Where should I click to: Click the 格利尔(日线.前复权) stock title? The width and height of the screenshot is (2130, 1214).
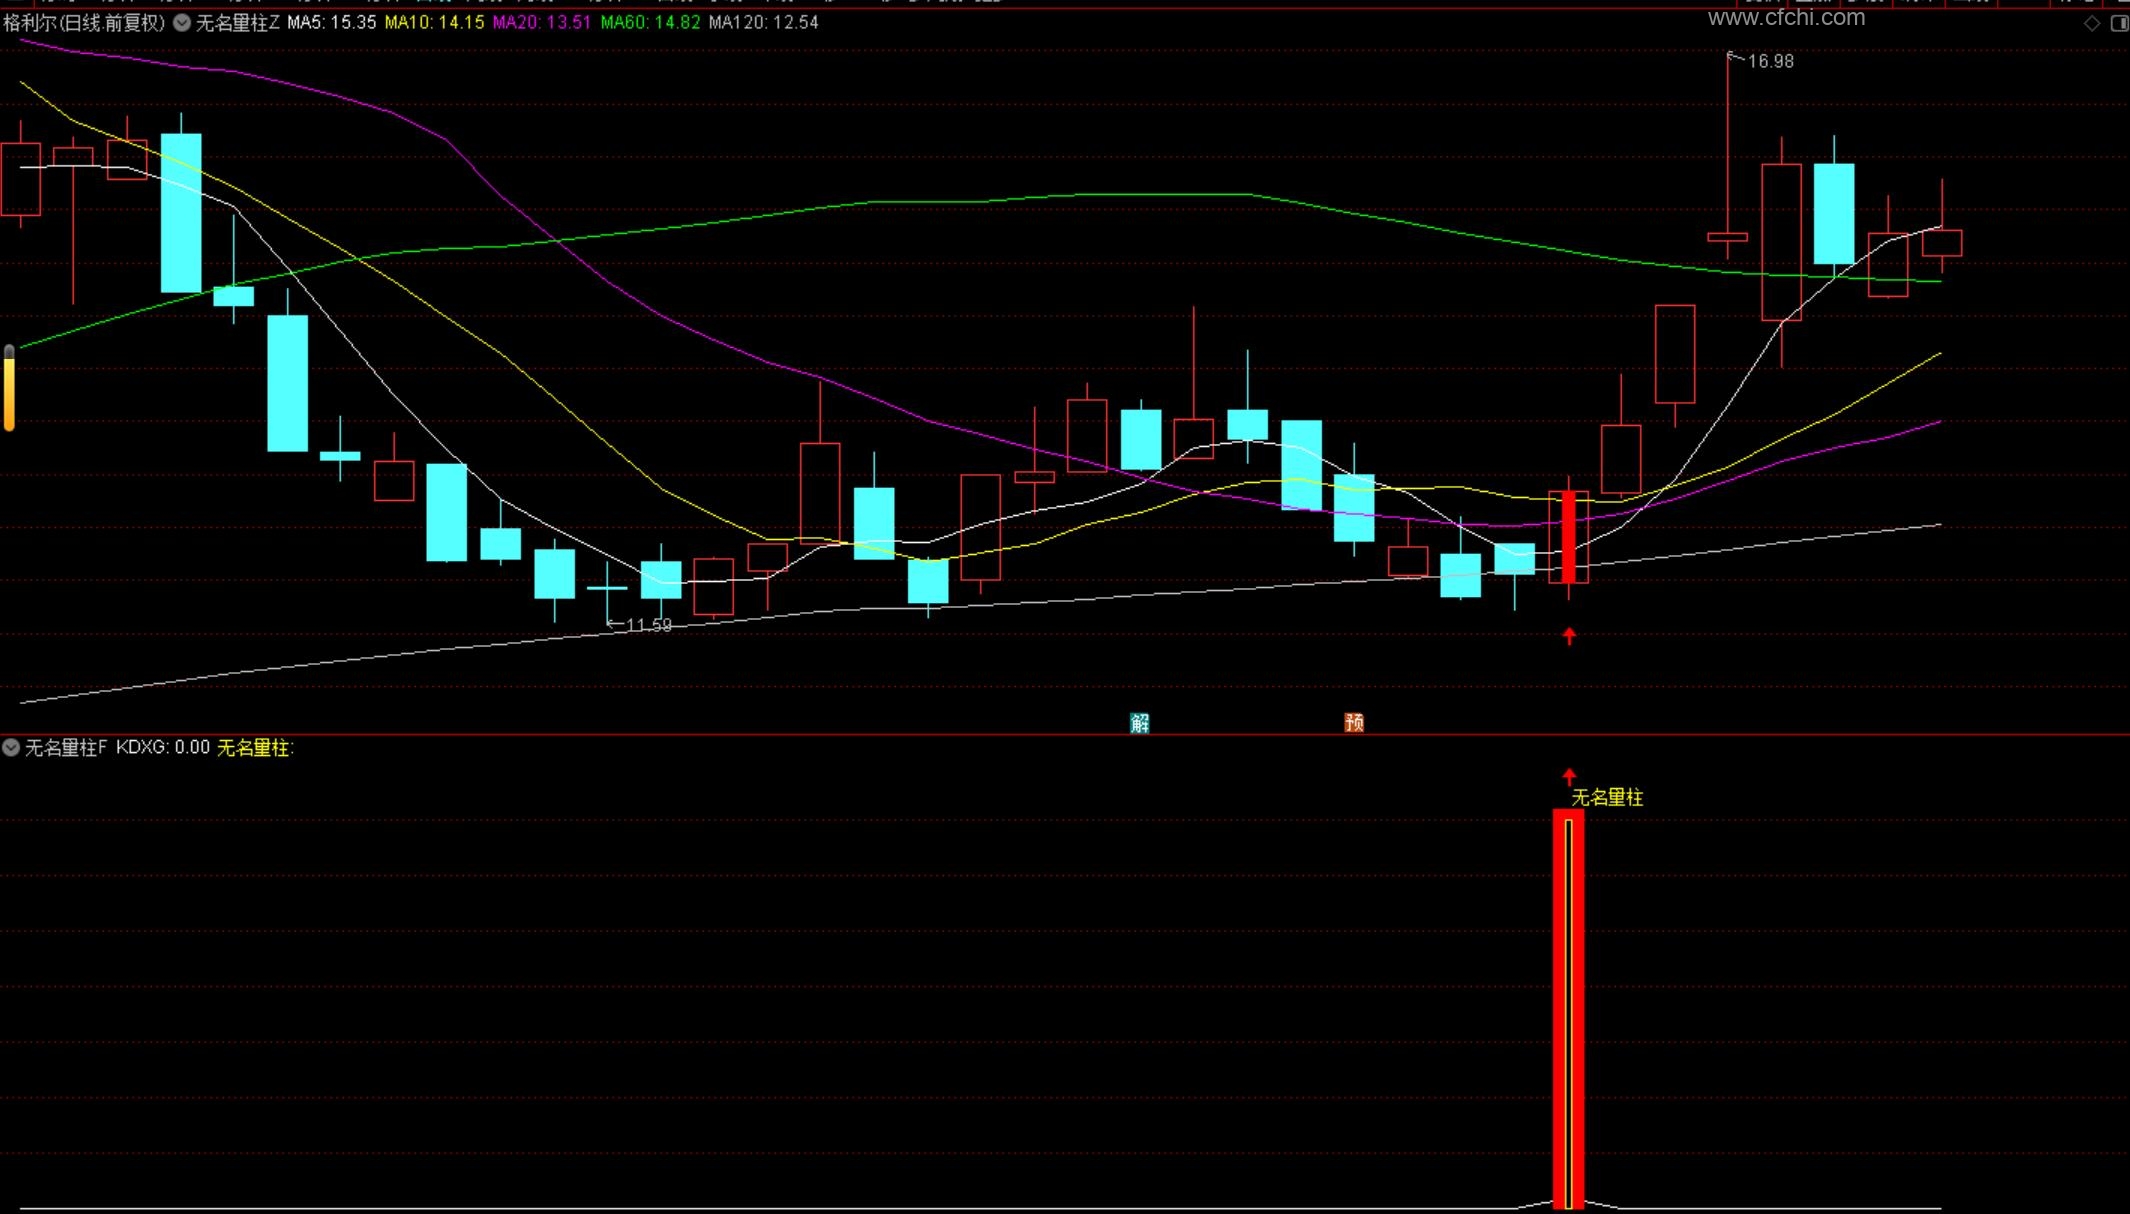pyautogui.click(x=84, y=23)
